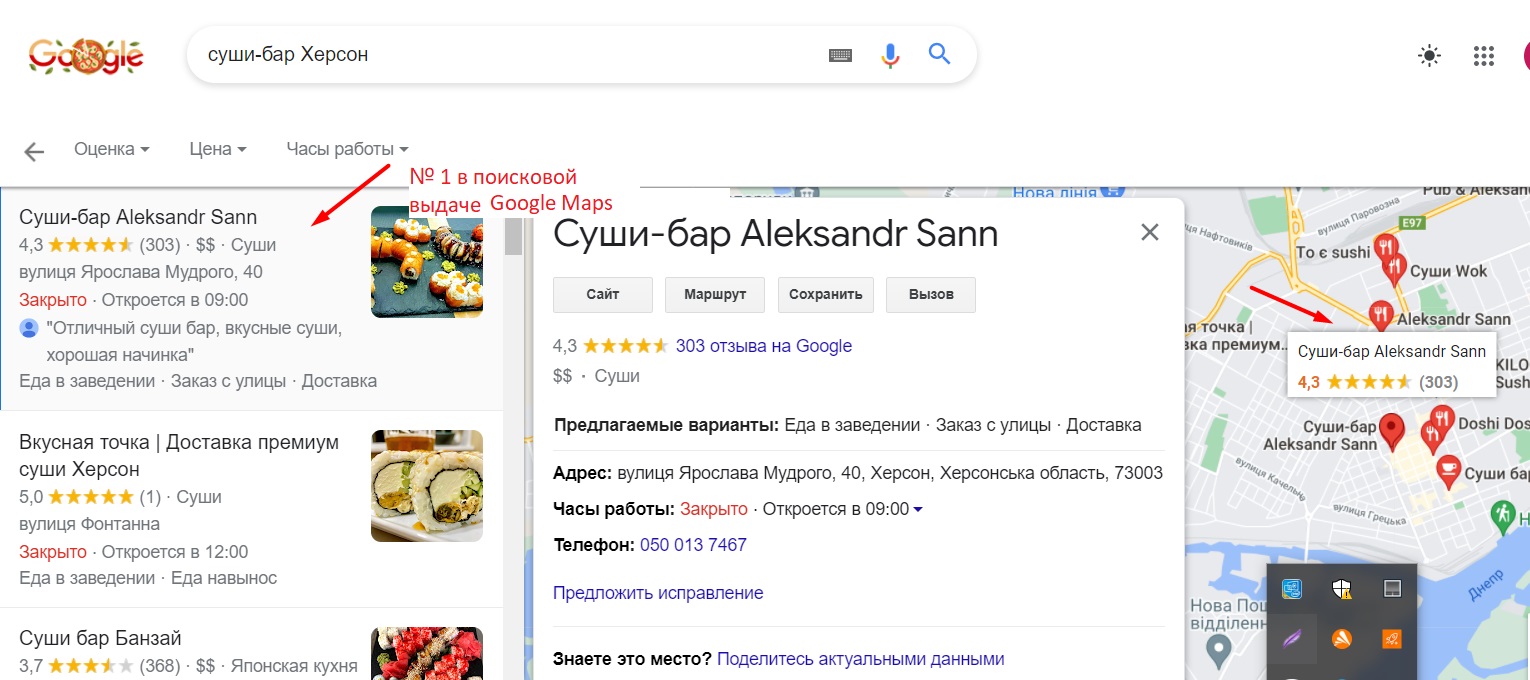Click the microphone voice search icon
1530x680 pixels.
coord(890,55)
